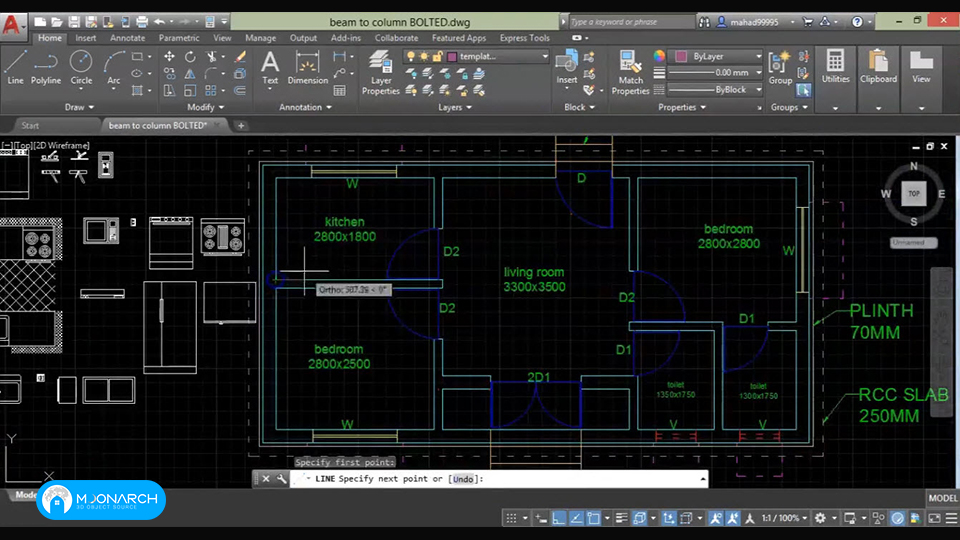Insert a Table from Annotation panel
The image size is (960, 540).
click(340, 91)
